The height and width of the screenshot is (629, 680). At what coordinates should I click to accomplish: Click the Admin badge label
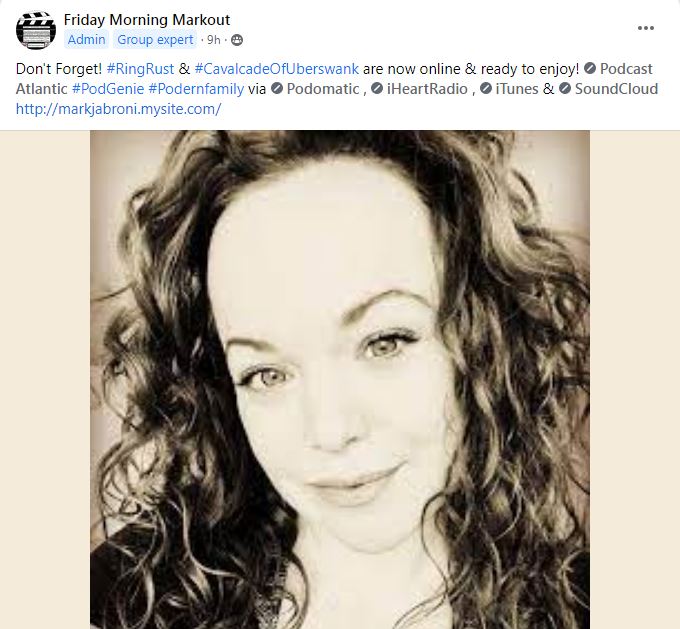pyautogui.click(x=86, y=40)
